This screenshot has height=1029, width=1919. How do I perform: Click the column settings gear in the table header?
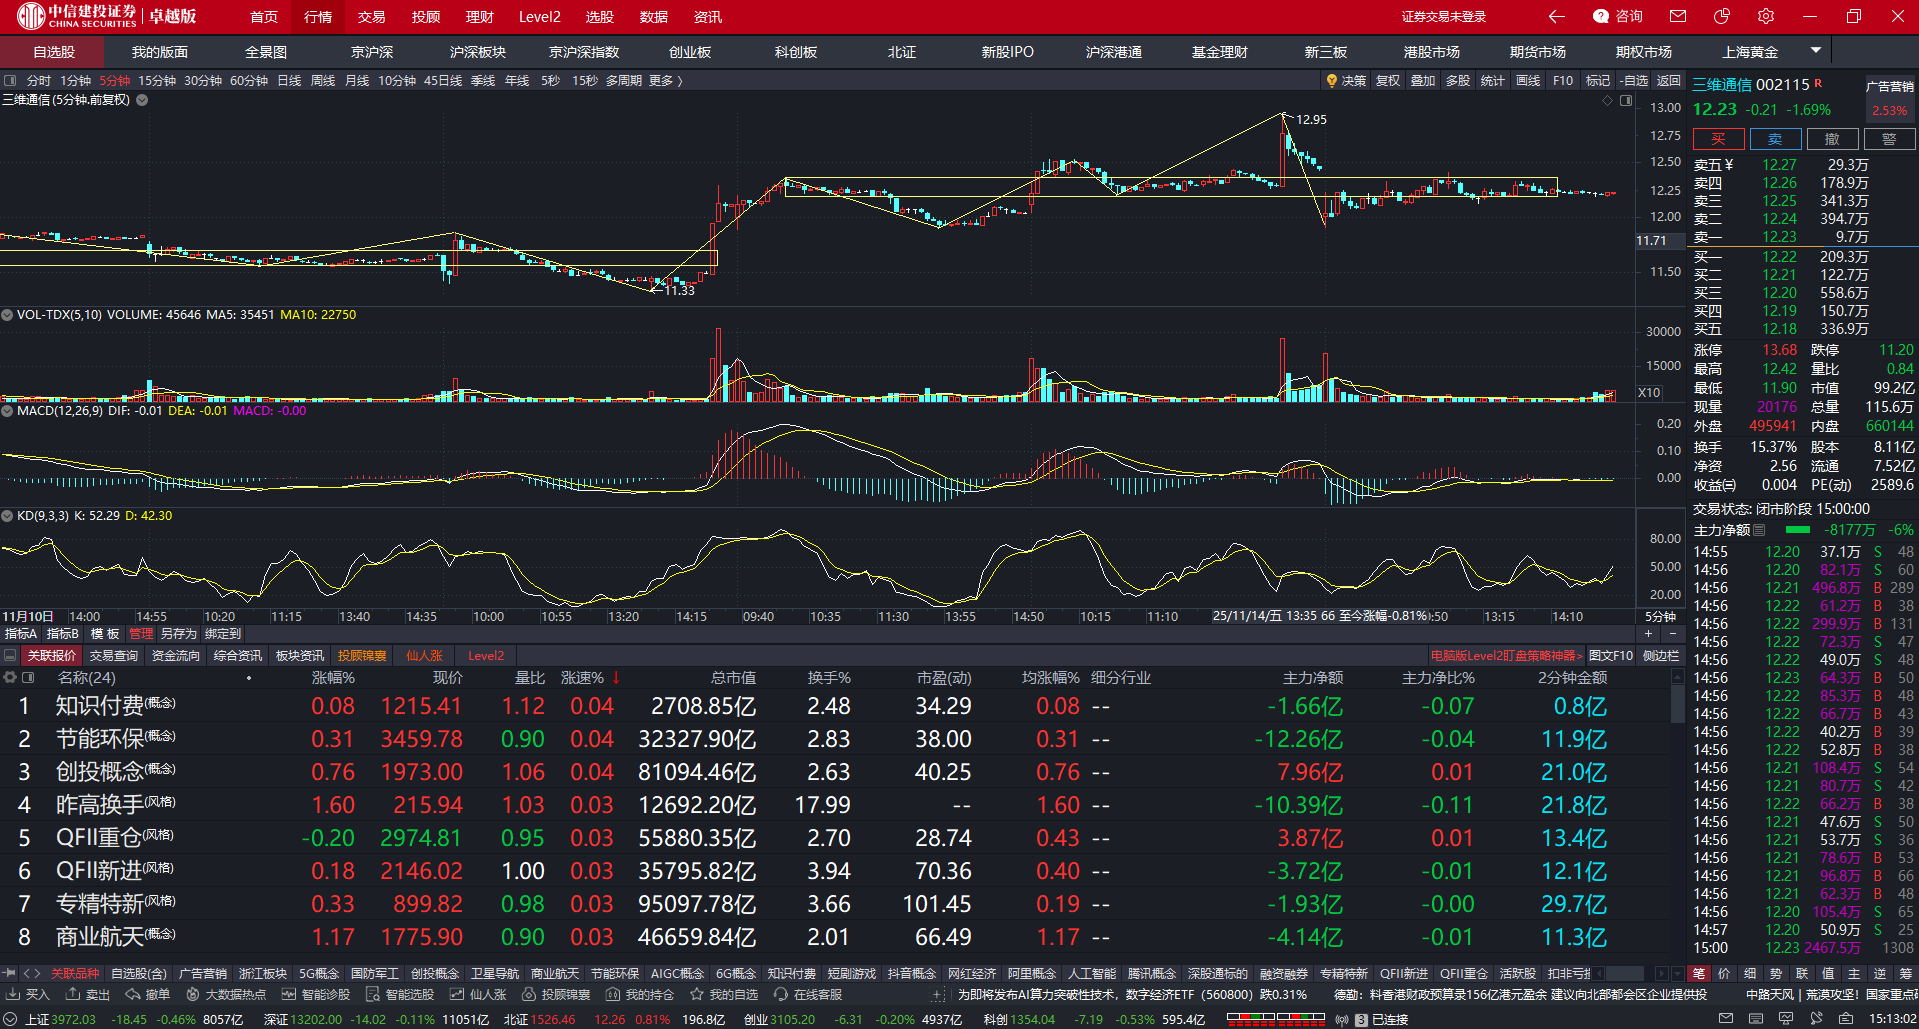(x=10, y=678)
